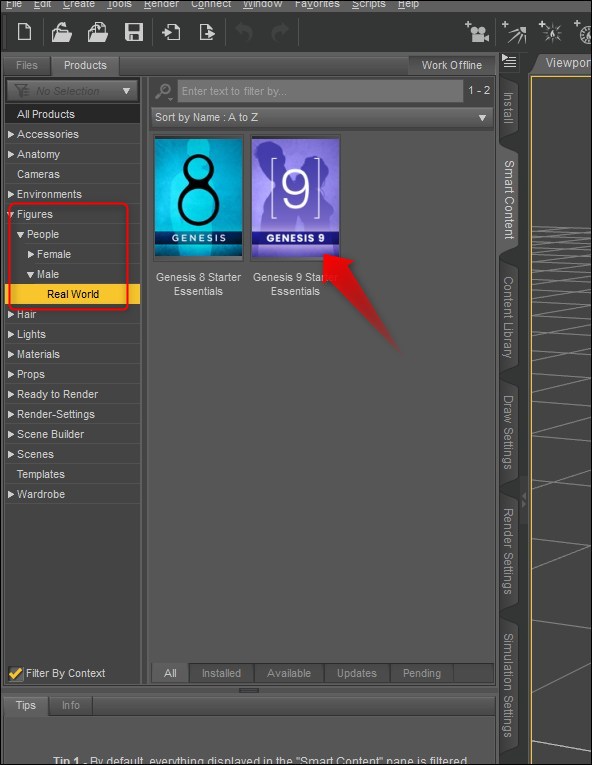
Task: Open the Sort by Name dropdown
Action: point(321,118)
